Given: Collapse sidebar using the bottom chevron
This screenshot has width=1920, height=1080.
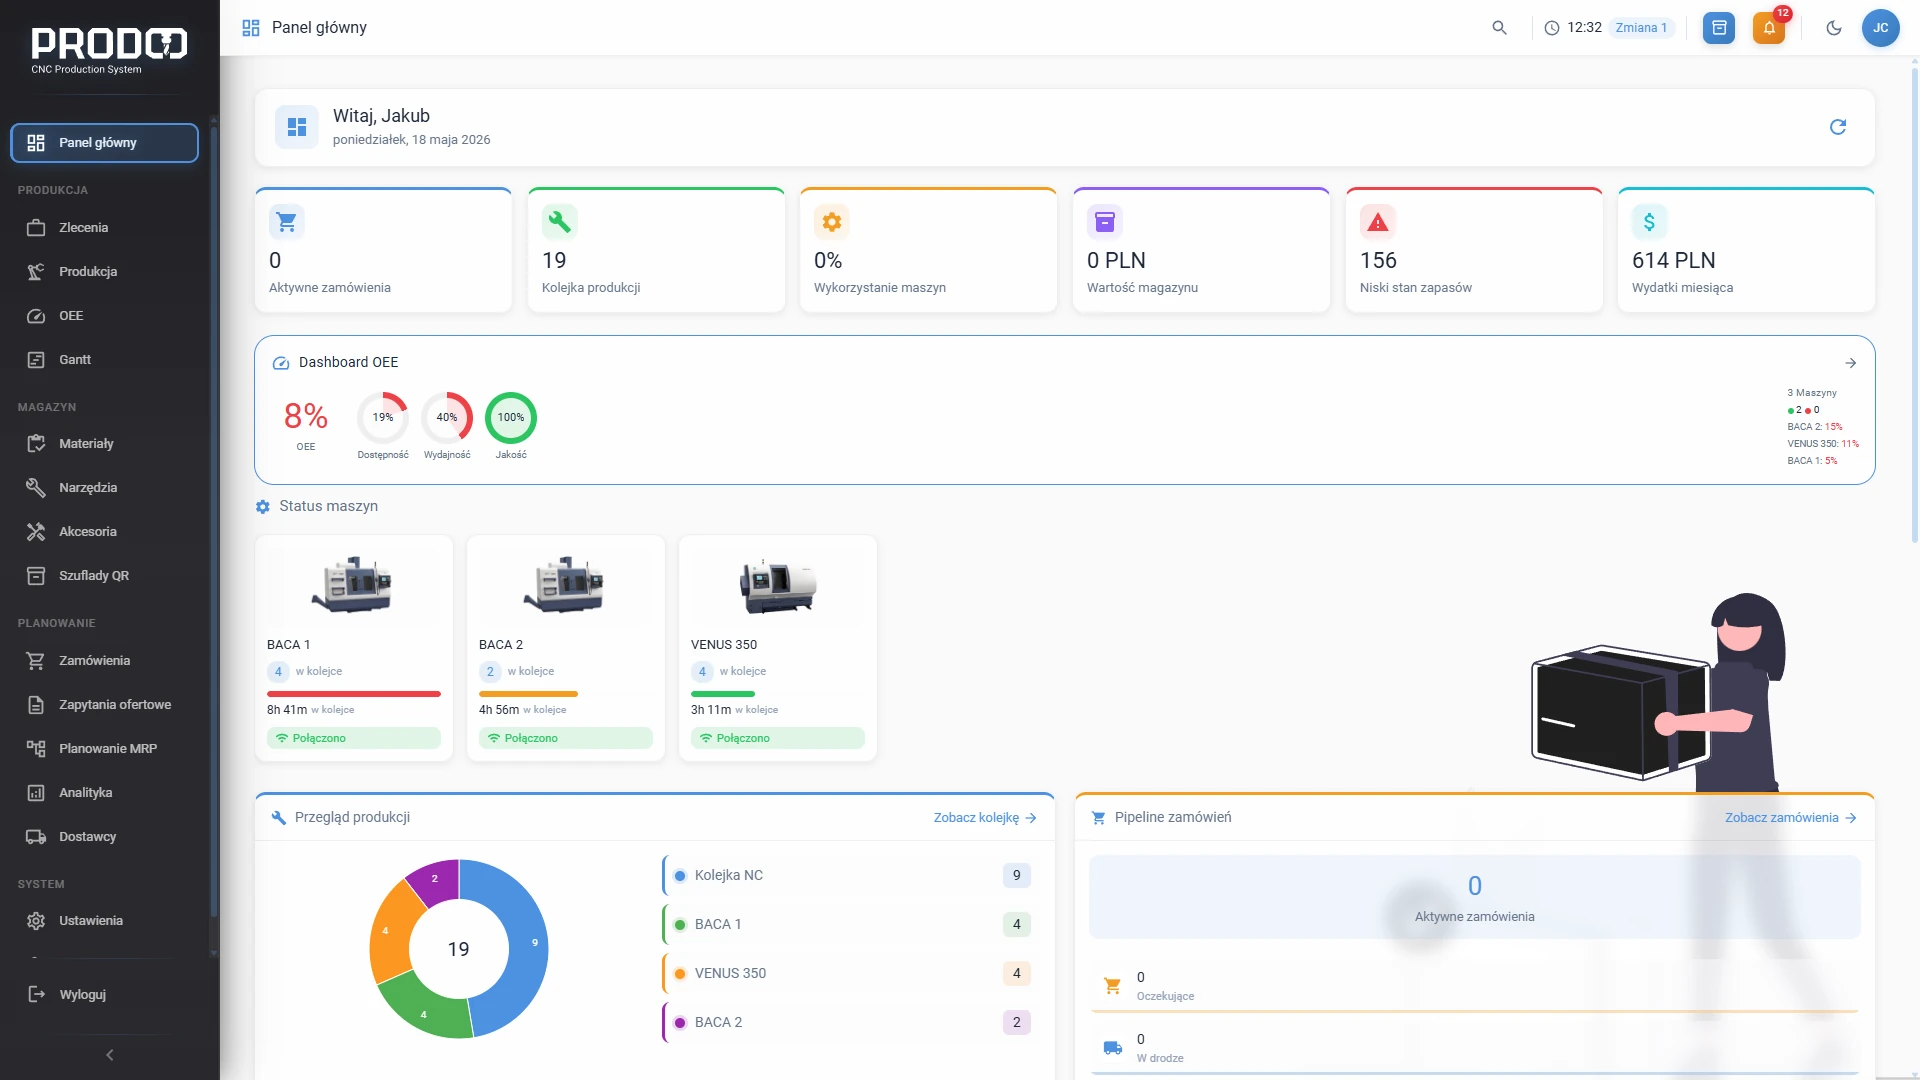Looking at the screenshot, I should coord(110,1055).
